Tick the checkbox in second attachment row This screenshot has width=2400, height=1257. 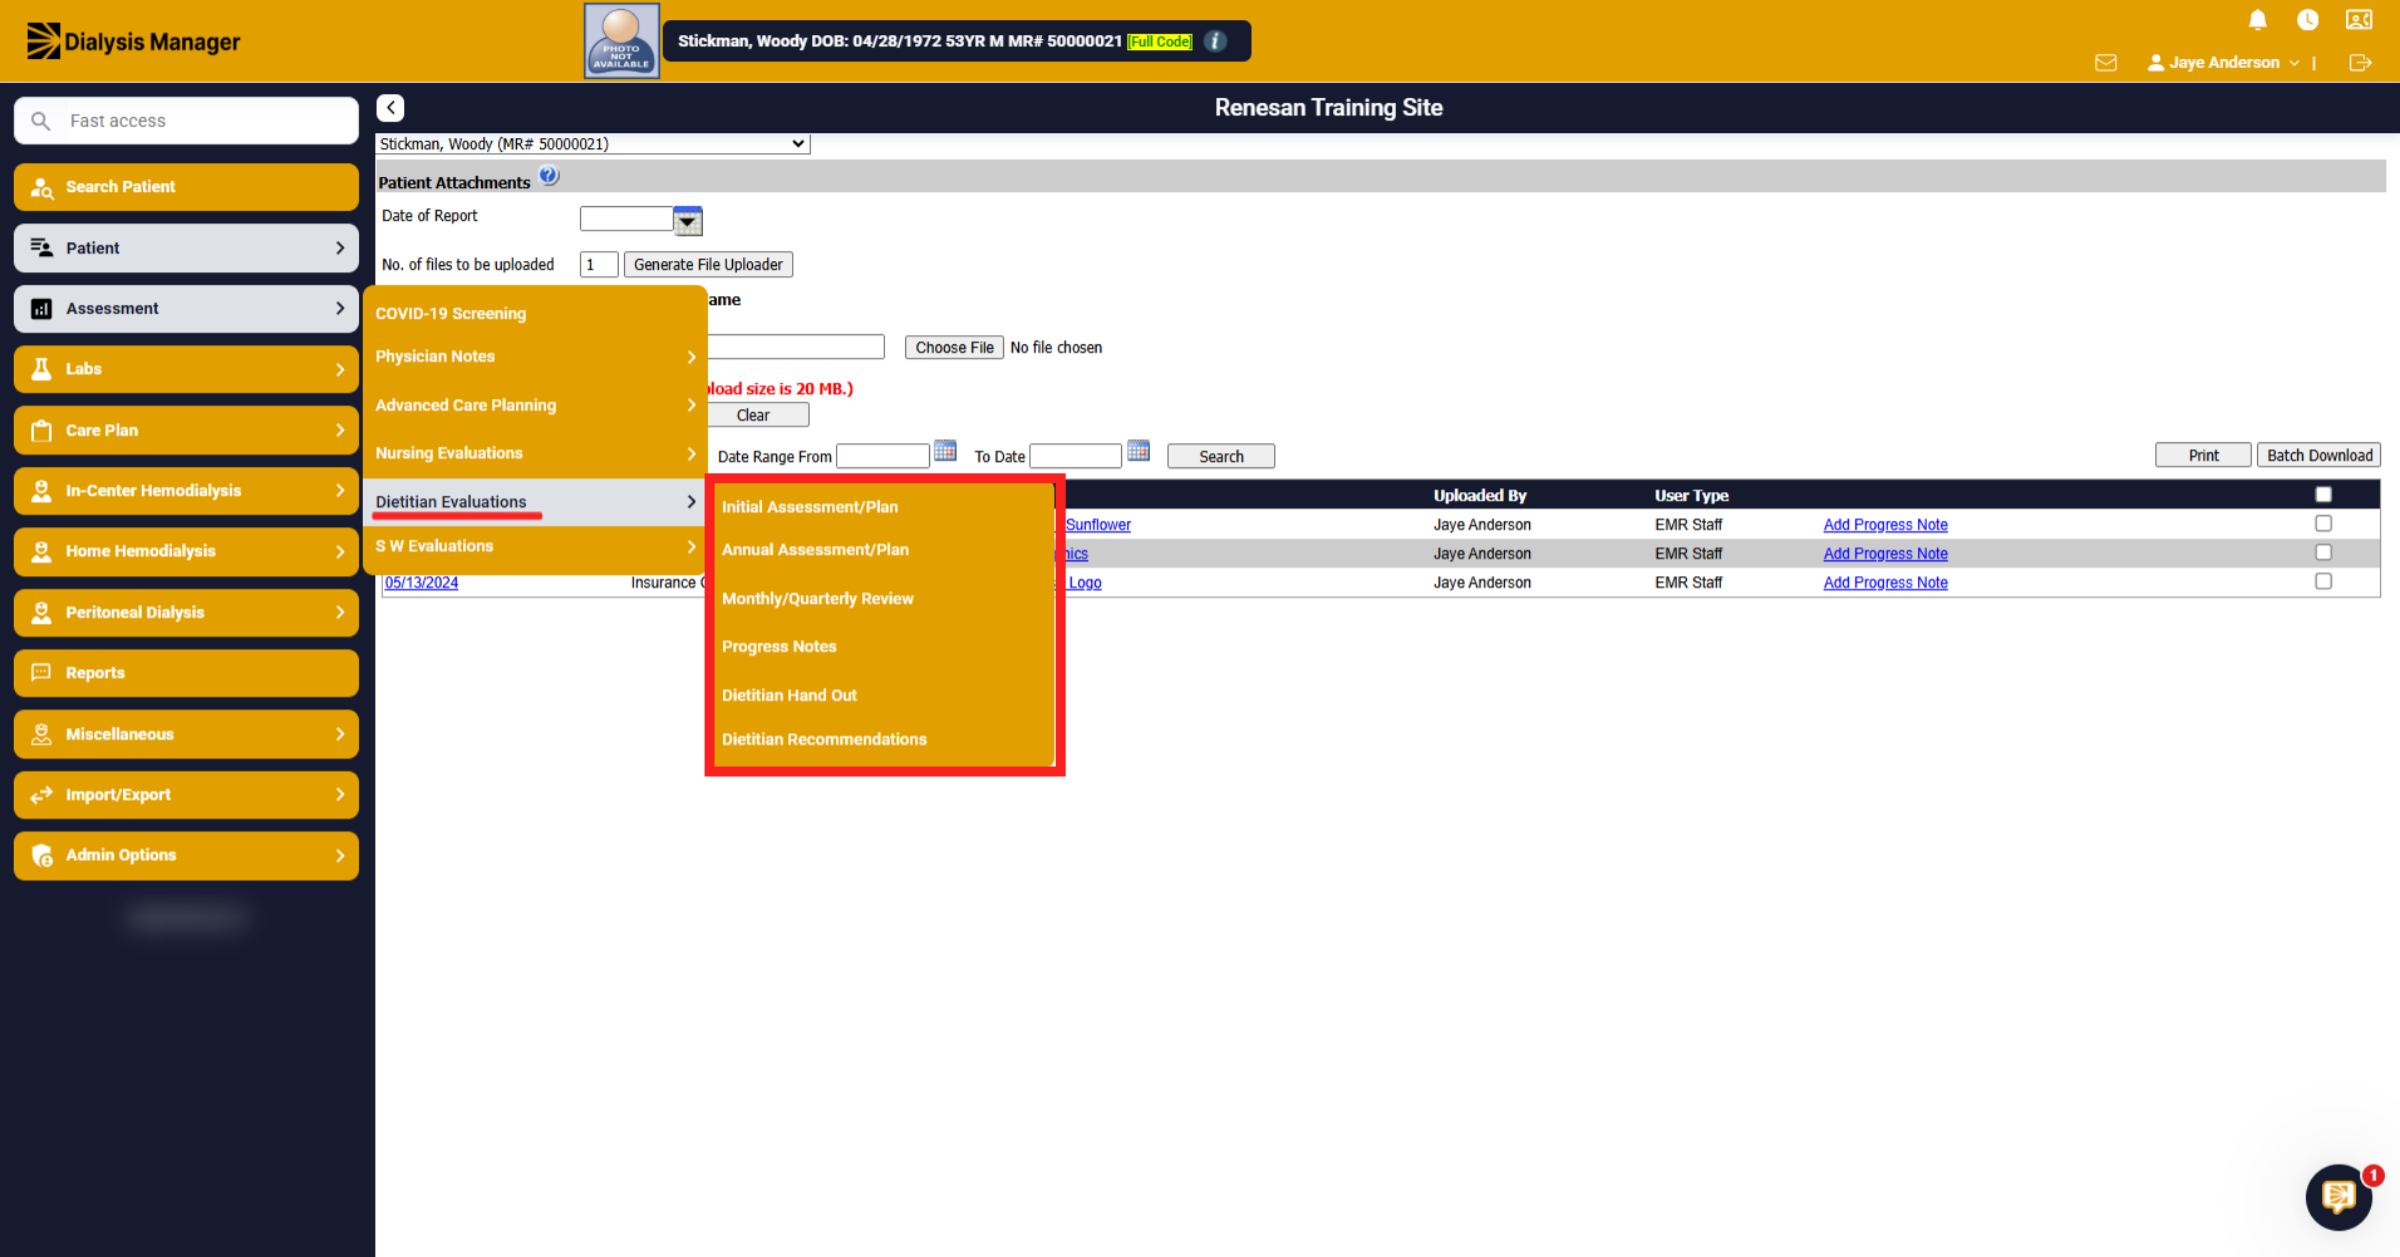2323,553
